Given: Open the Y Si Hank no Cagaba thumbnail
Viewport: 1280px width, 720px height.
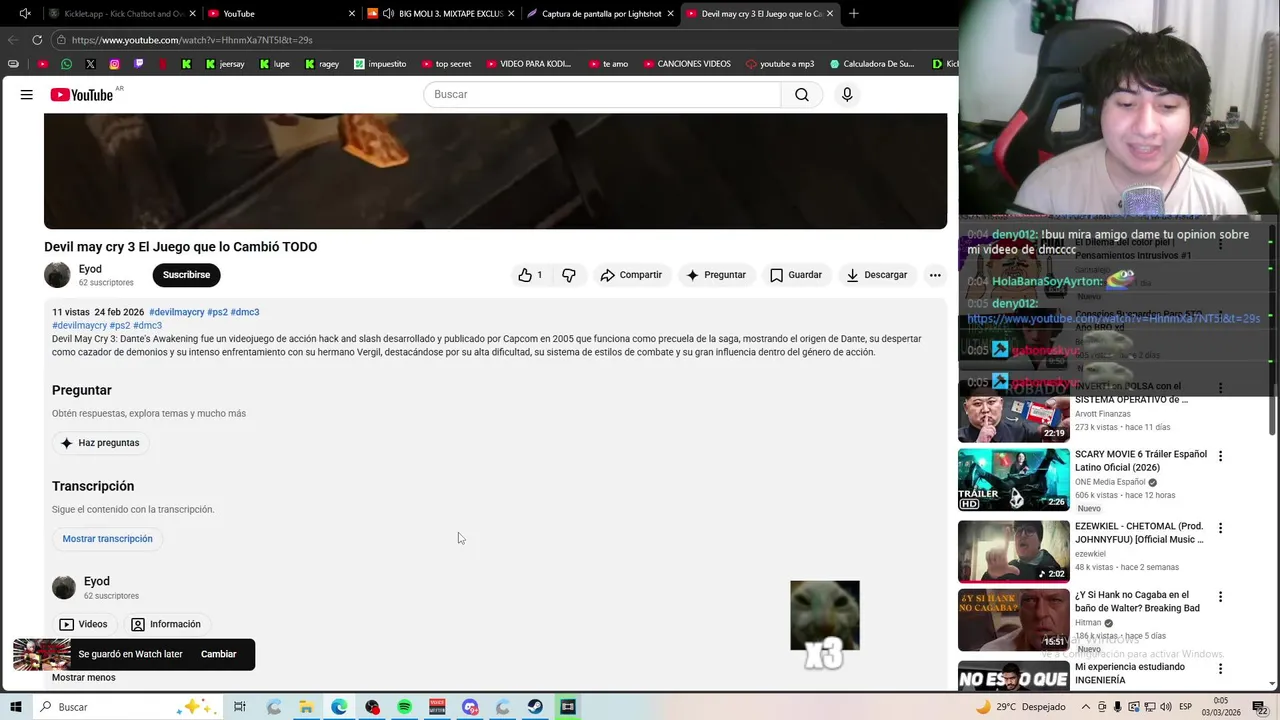Looking at the screenshot, I should click(x=1014, y=620).
